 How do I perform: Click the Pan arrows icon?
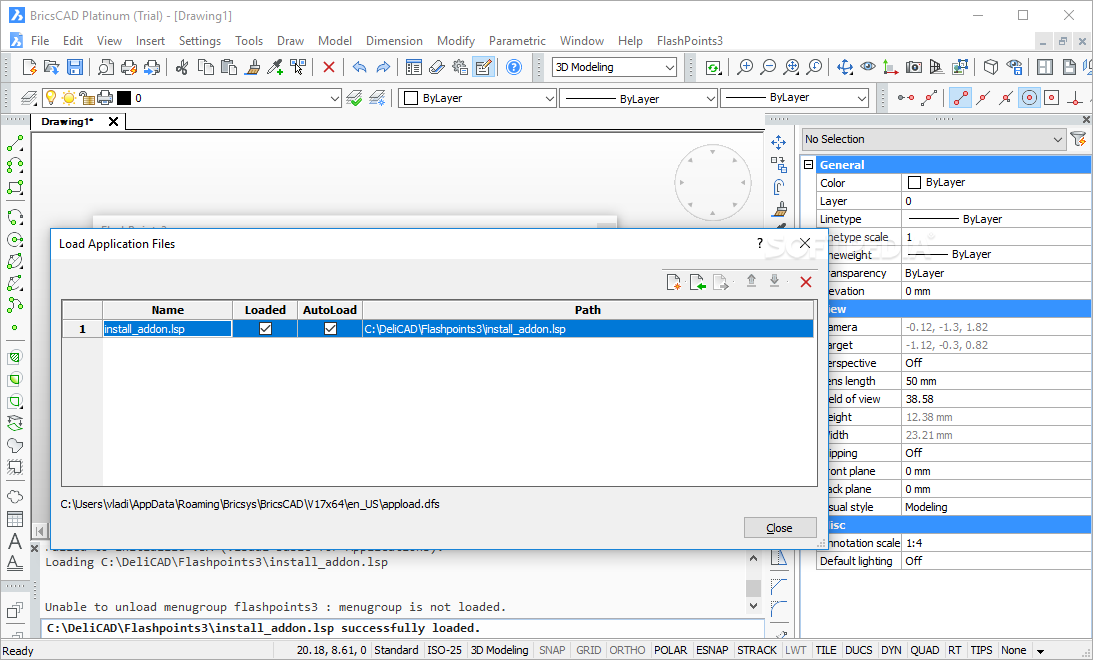click(845, 67)
